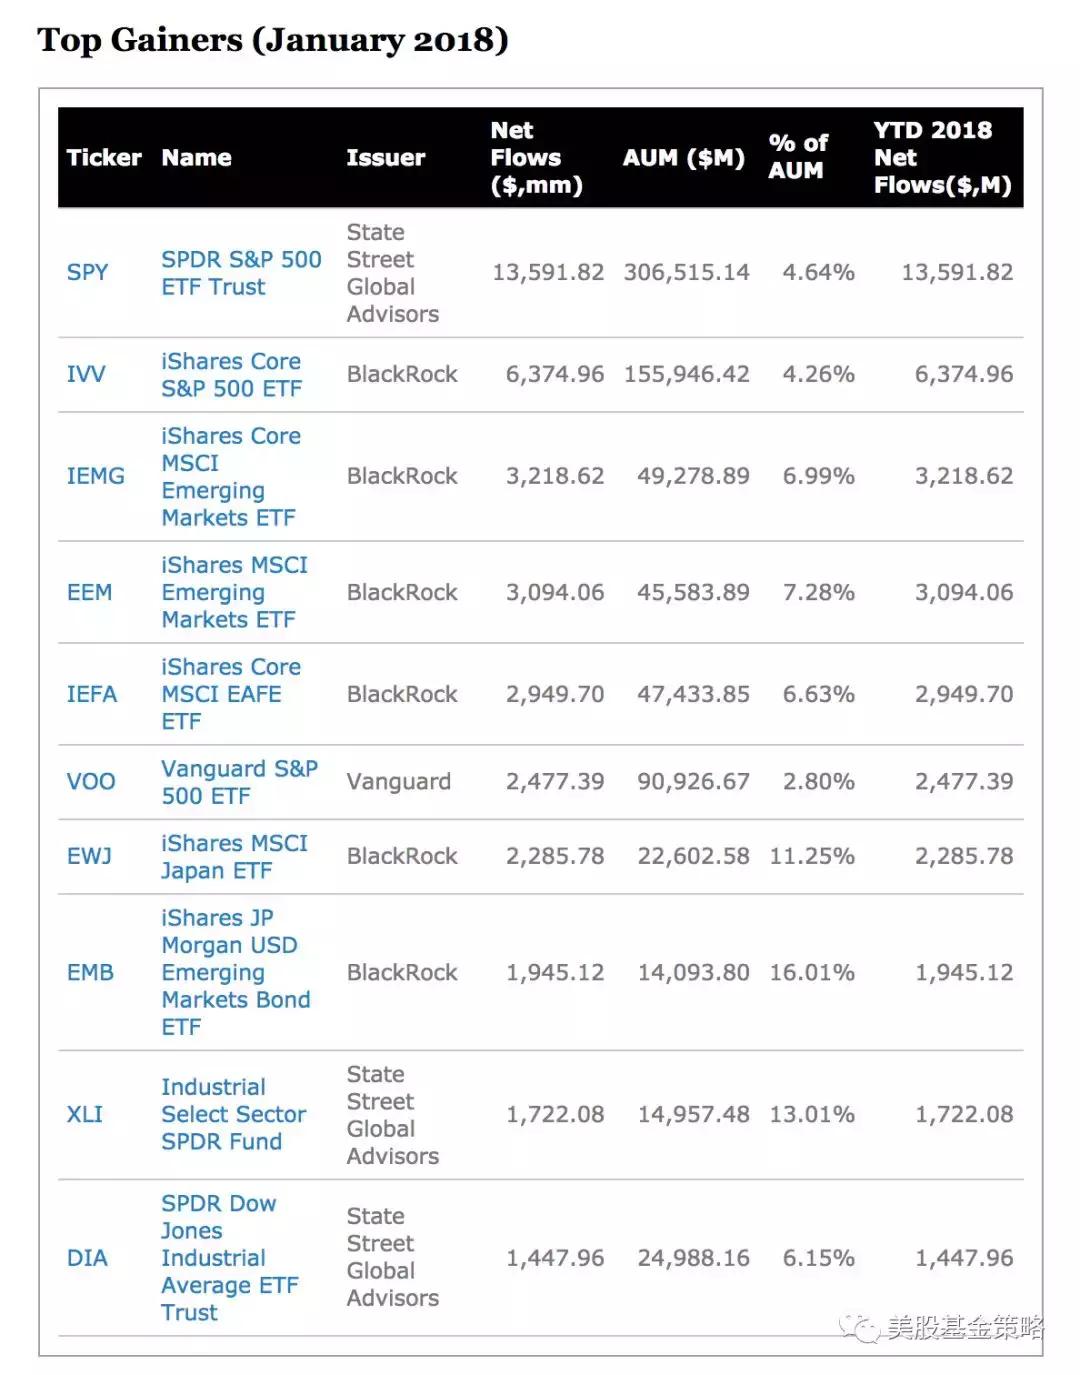Screen dimensions: 1080x1375
Task: Click the Net Flows column header
Action: (x=535, y=158)
